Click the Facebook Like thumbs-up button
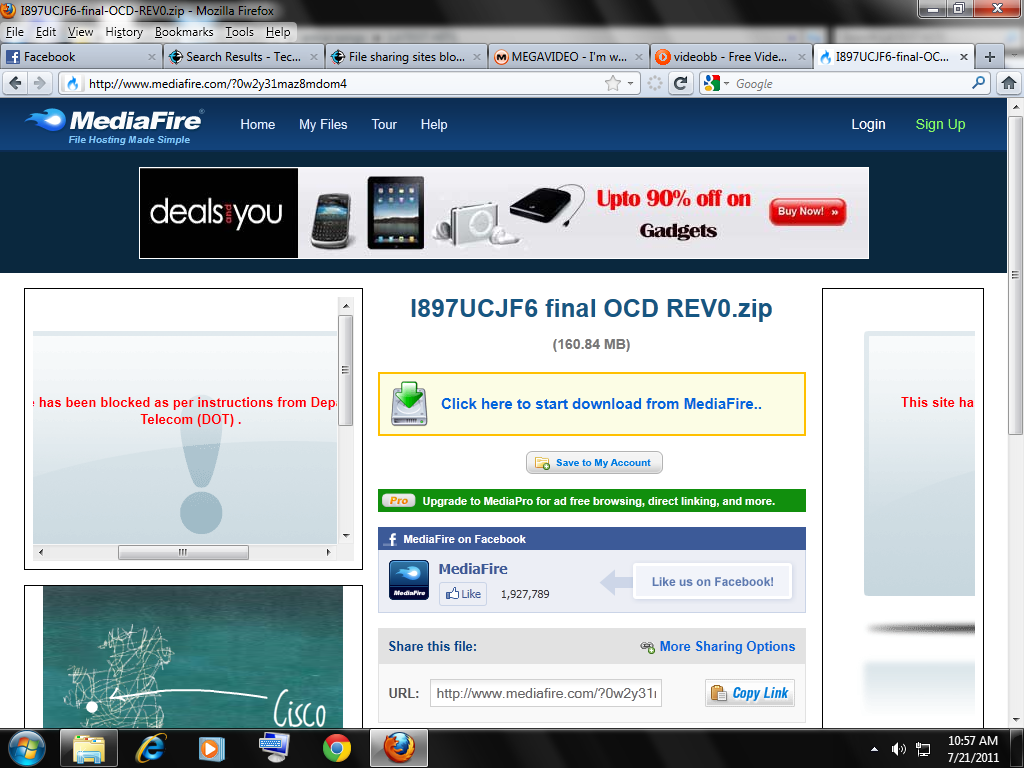Viewport: 1024px width, 768px height. (x=463, y=594)
